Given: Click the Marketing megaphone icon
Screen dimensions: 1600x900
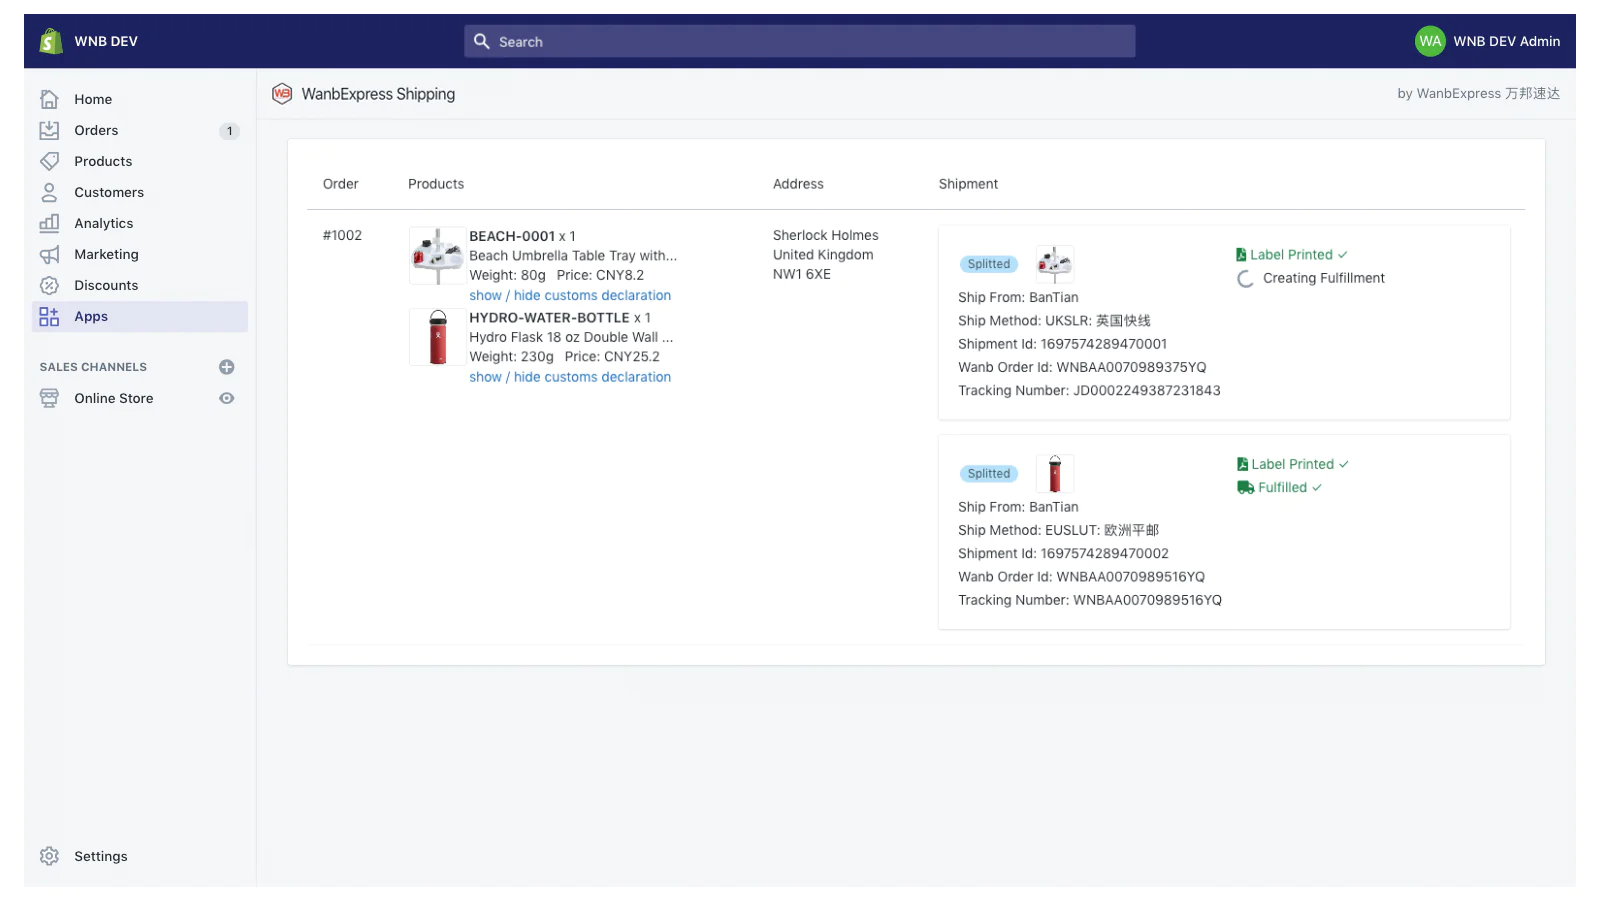Looking at the screenshot, I should 49,254.
